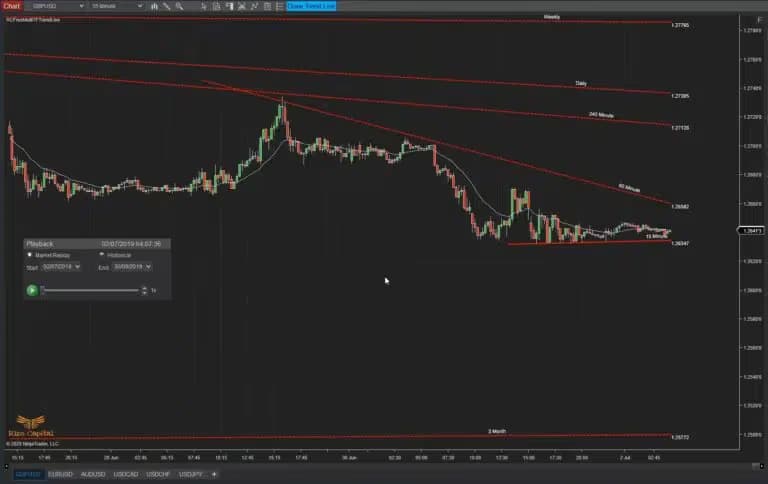The width and height of the screenshot is (768, 484).
Task: Open the End date dropdown
Action: (x=150, y=267)
